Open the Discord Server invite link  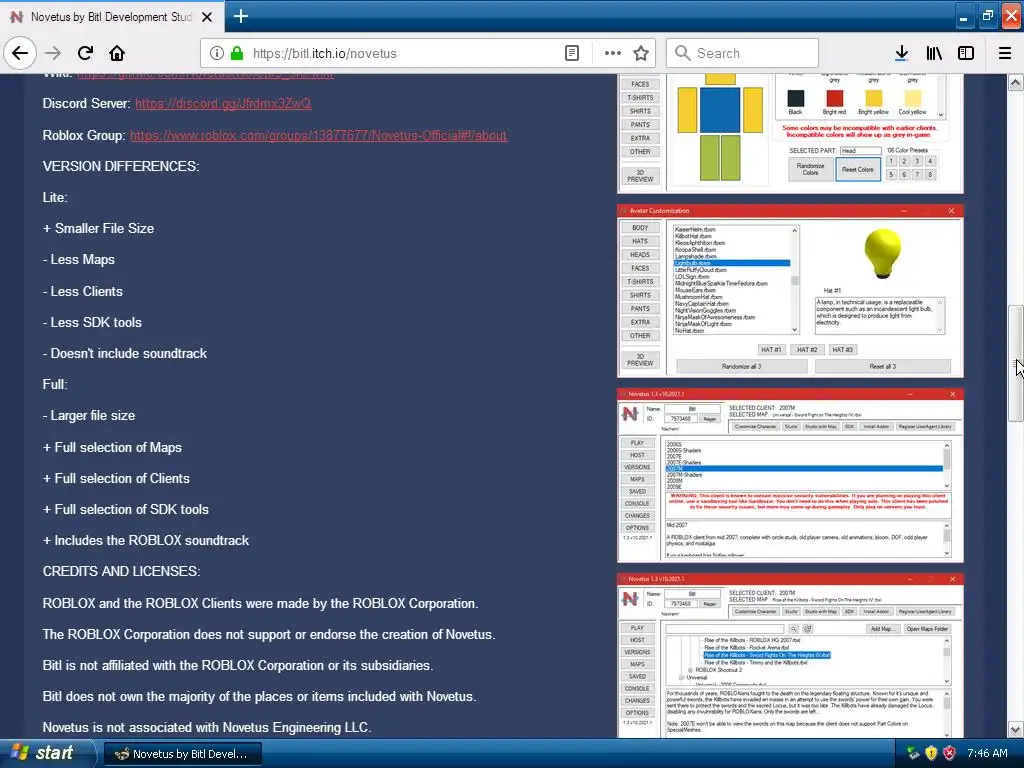pyautogui.click(x=223, y=103)
